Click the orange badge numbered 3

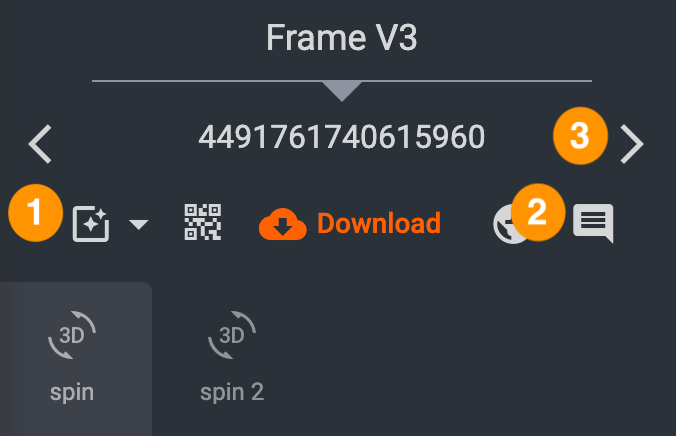[580, 135]
